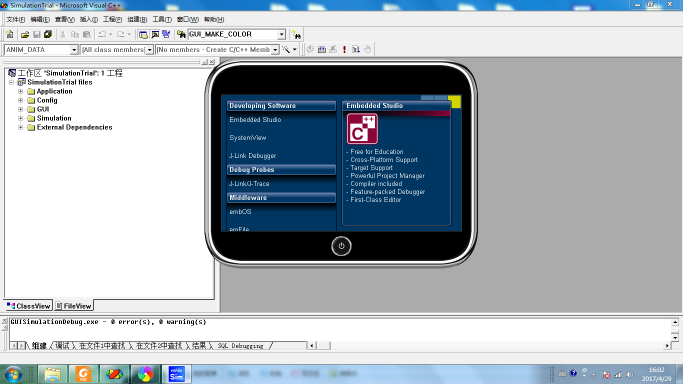
Task: Open the GUI_MAKE_COLOR find dropdown arrow
Action: pyautogui.click(x=281, y=34)
